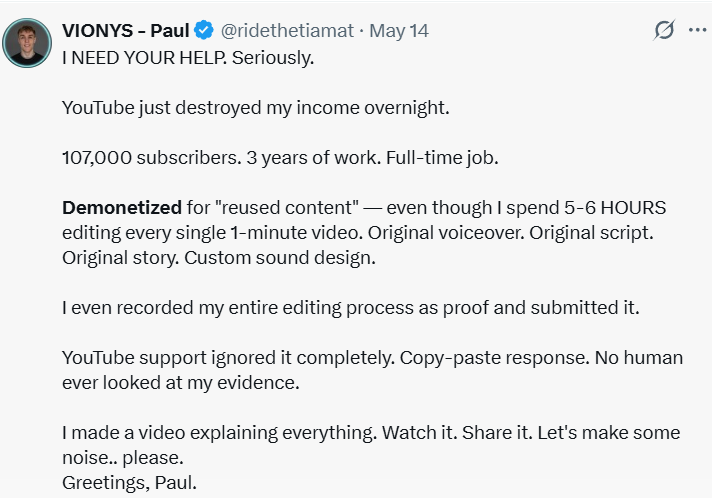
Task: Click the line 'I NEED YOUR HELP. Seriously.'
Action: [188, 58]
